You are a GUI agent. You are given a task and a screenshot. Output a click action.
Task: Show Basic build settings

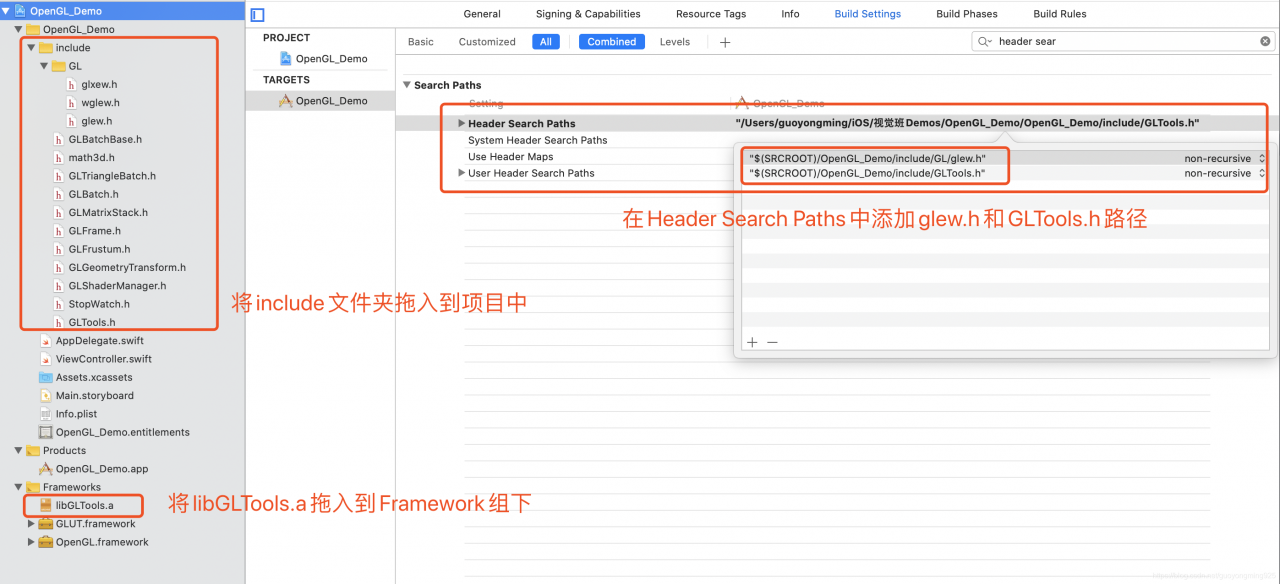421,42
